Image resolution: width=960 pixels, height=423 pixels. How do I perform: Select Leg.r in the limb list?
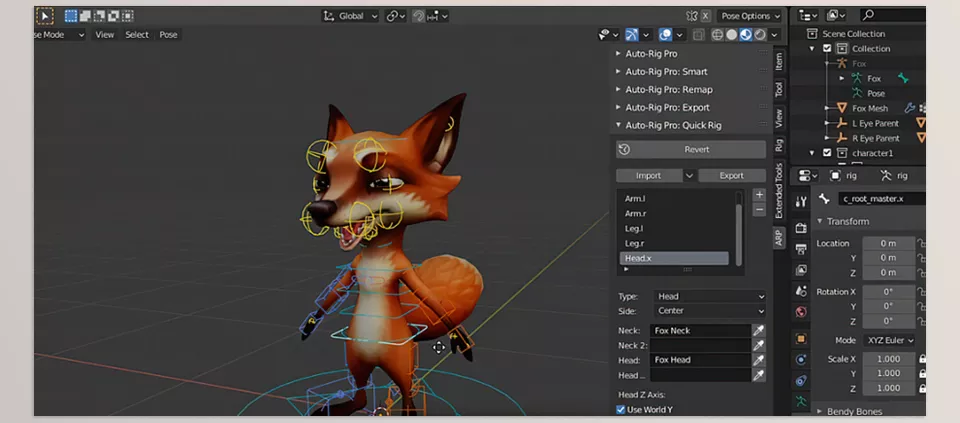pos(674,244)
